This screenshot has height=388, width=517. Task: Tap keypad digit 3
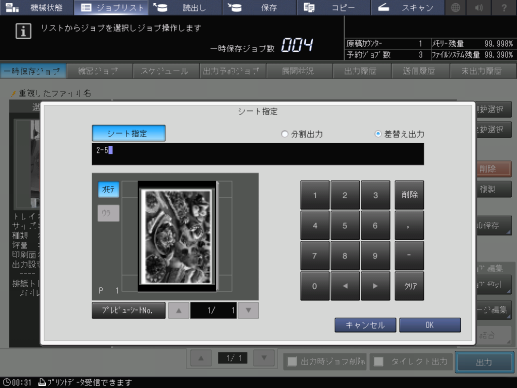coord(375,195)
